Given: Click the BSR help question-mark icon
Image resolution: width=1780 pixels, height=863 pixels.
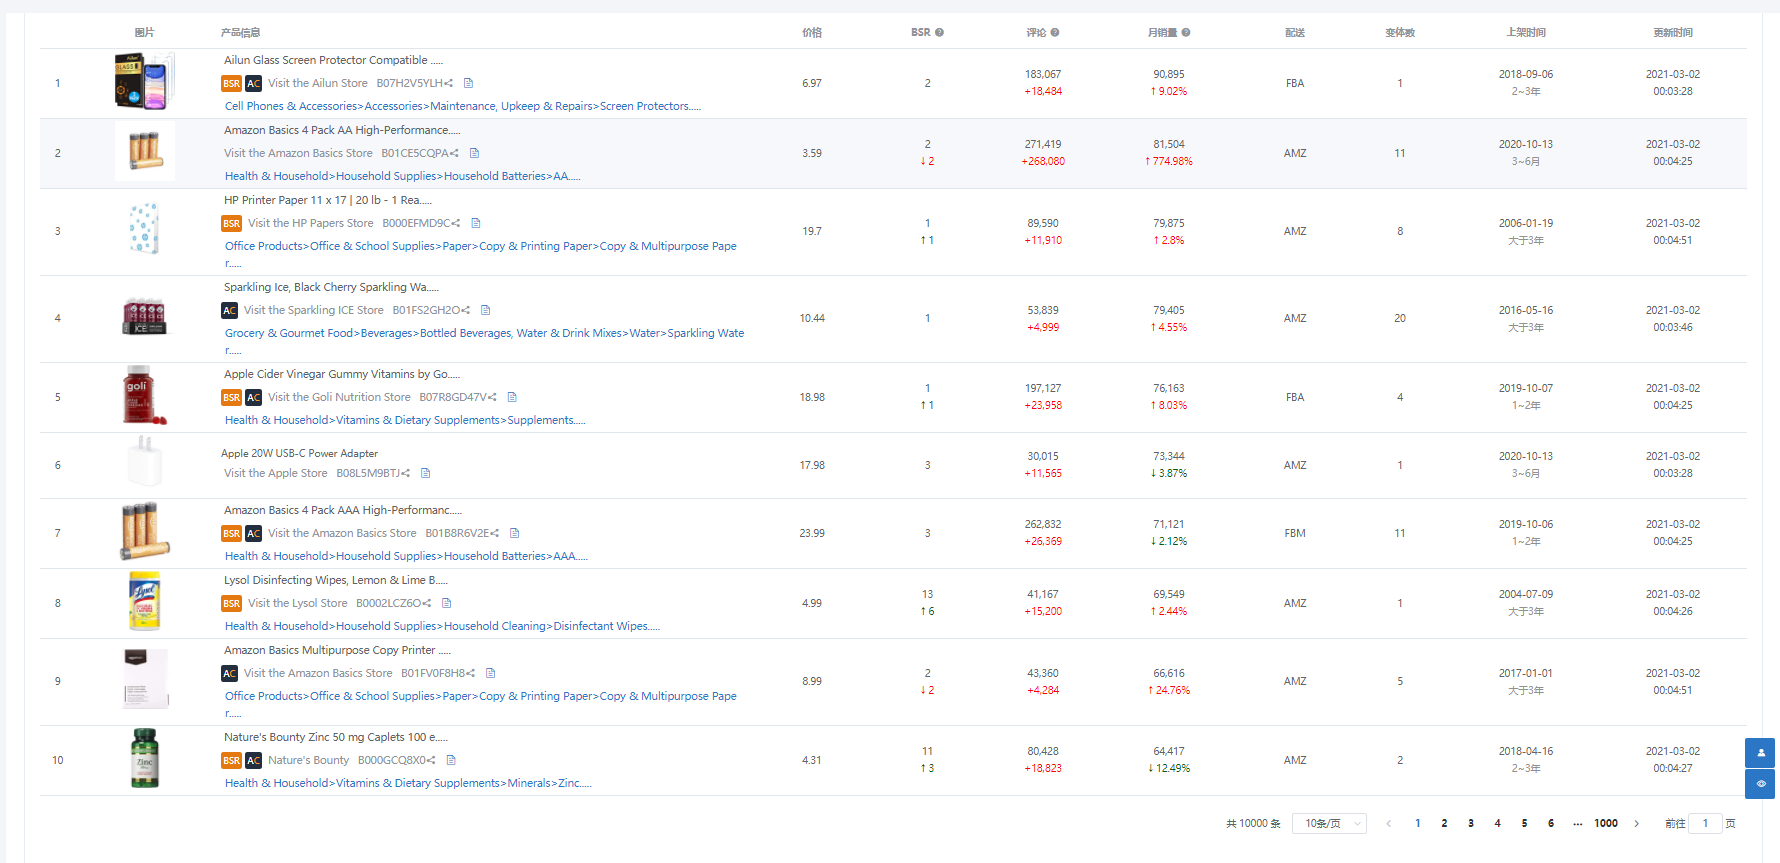Looking at the screenshot, I should click(x=939, y=33).
